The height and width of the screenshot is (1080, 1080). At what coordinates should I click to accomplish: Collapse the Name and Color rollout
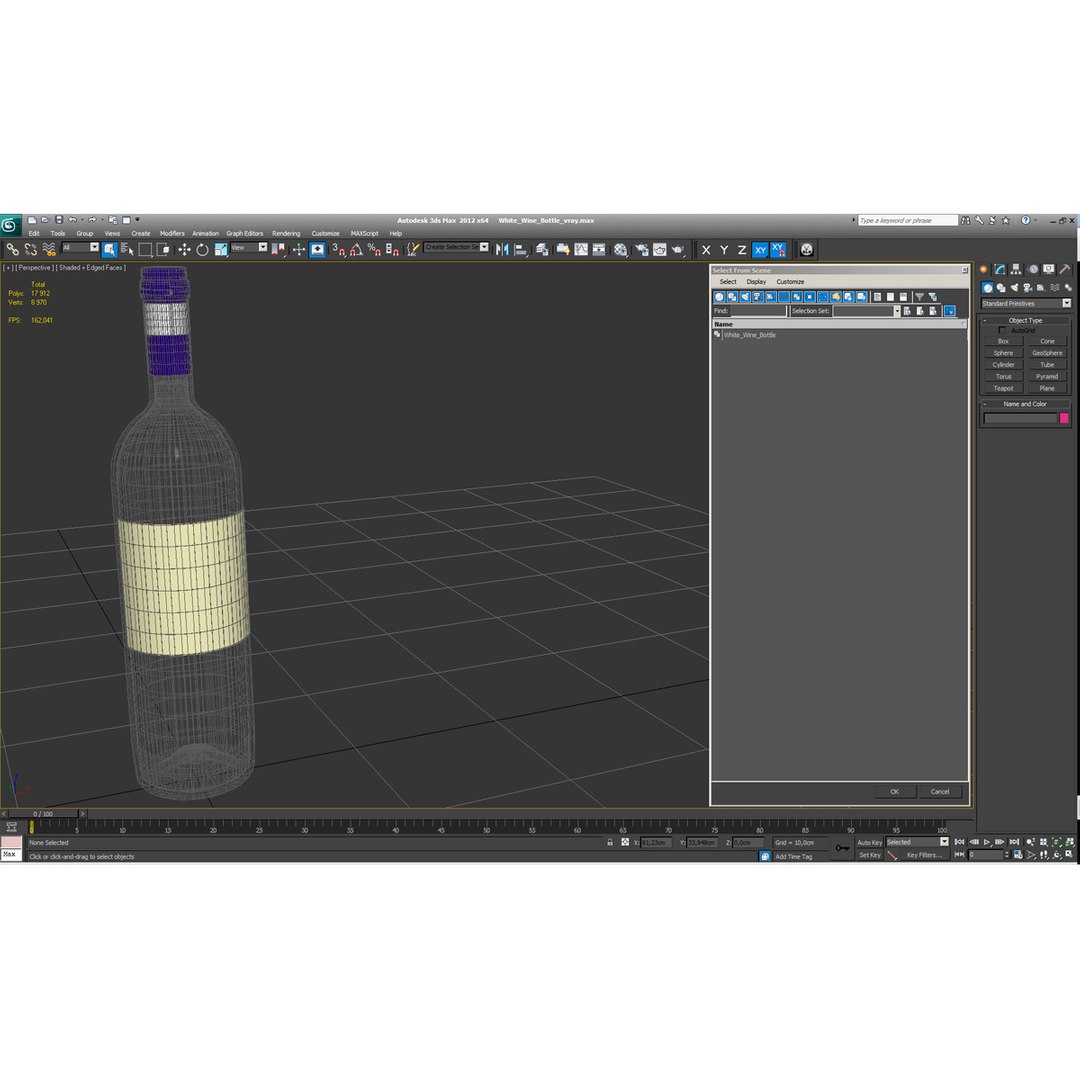(x=1026, y=404)
